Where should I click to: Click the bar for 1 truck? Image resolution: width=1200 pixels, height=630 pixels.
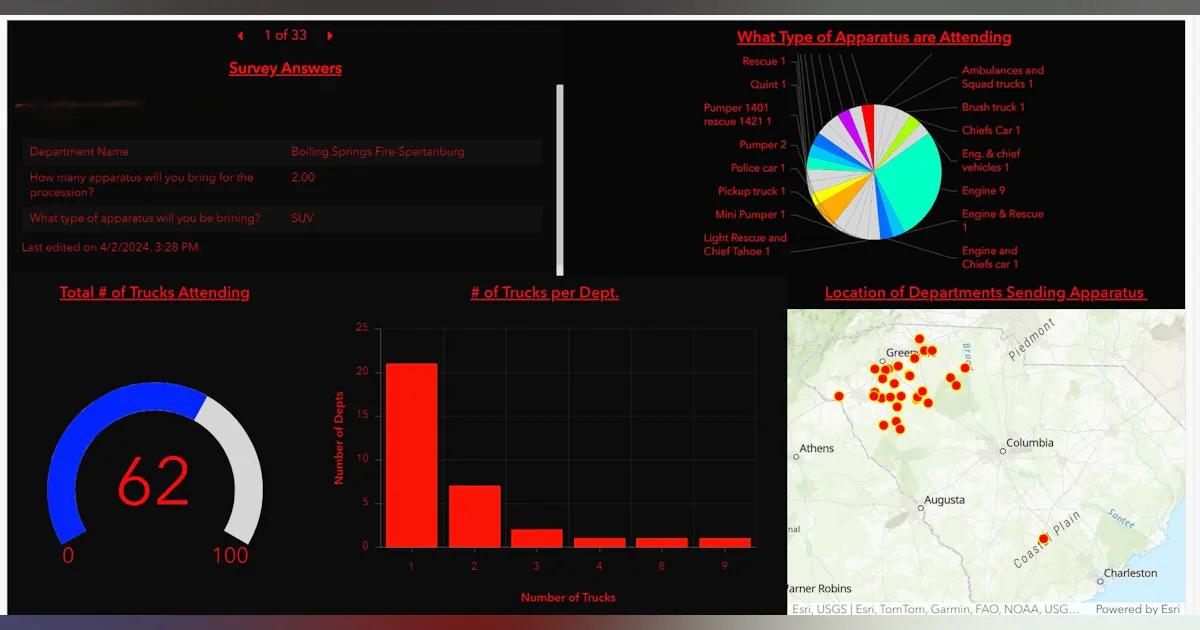(412, 455)
